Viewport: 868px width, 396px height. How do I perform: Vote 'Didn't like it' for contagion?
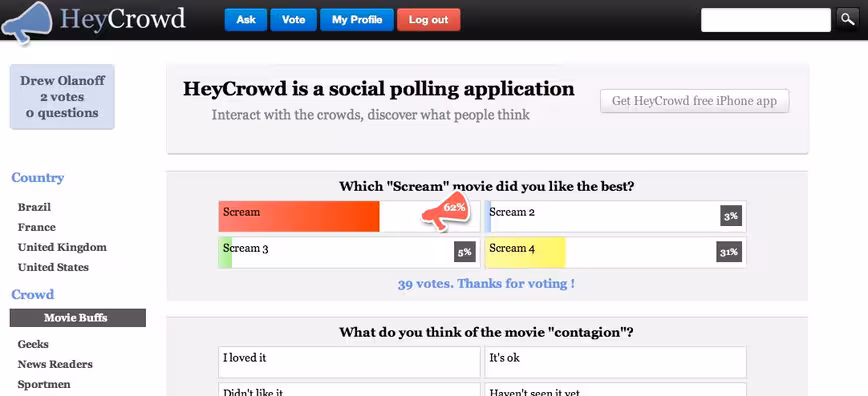[x=349, y=390]
